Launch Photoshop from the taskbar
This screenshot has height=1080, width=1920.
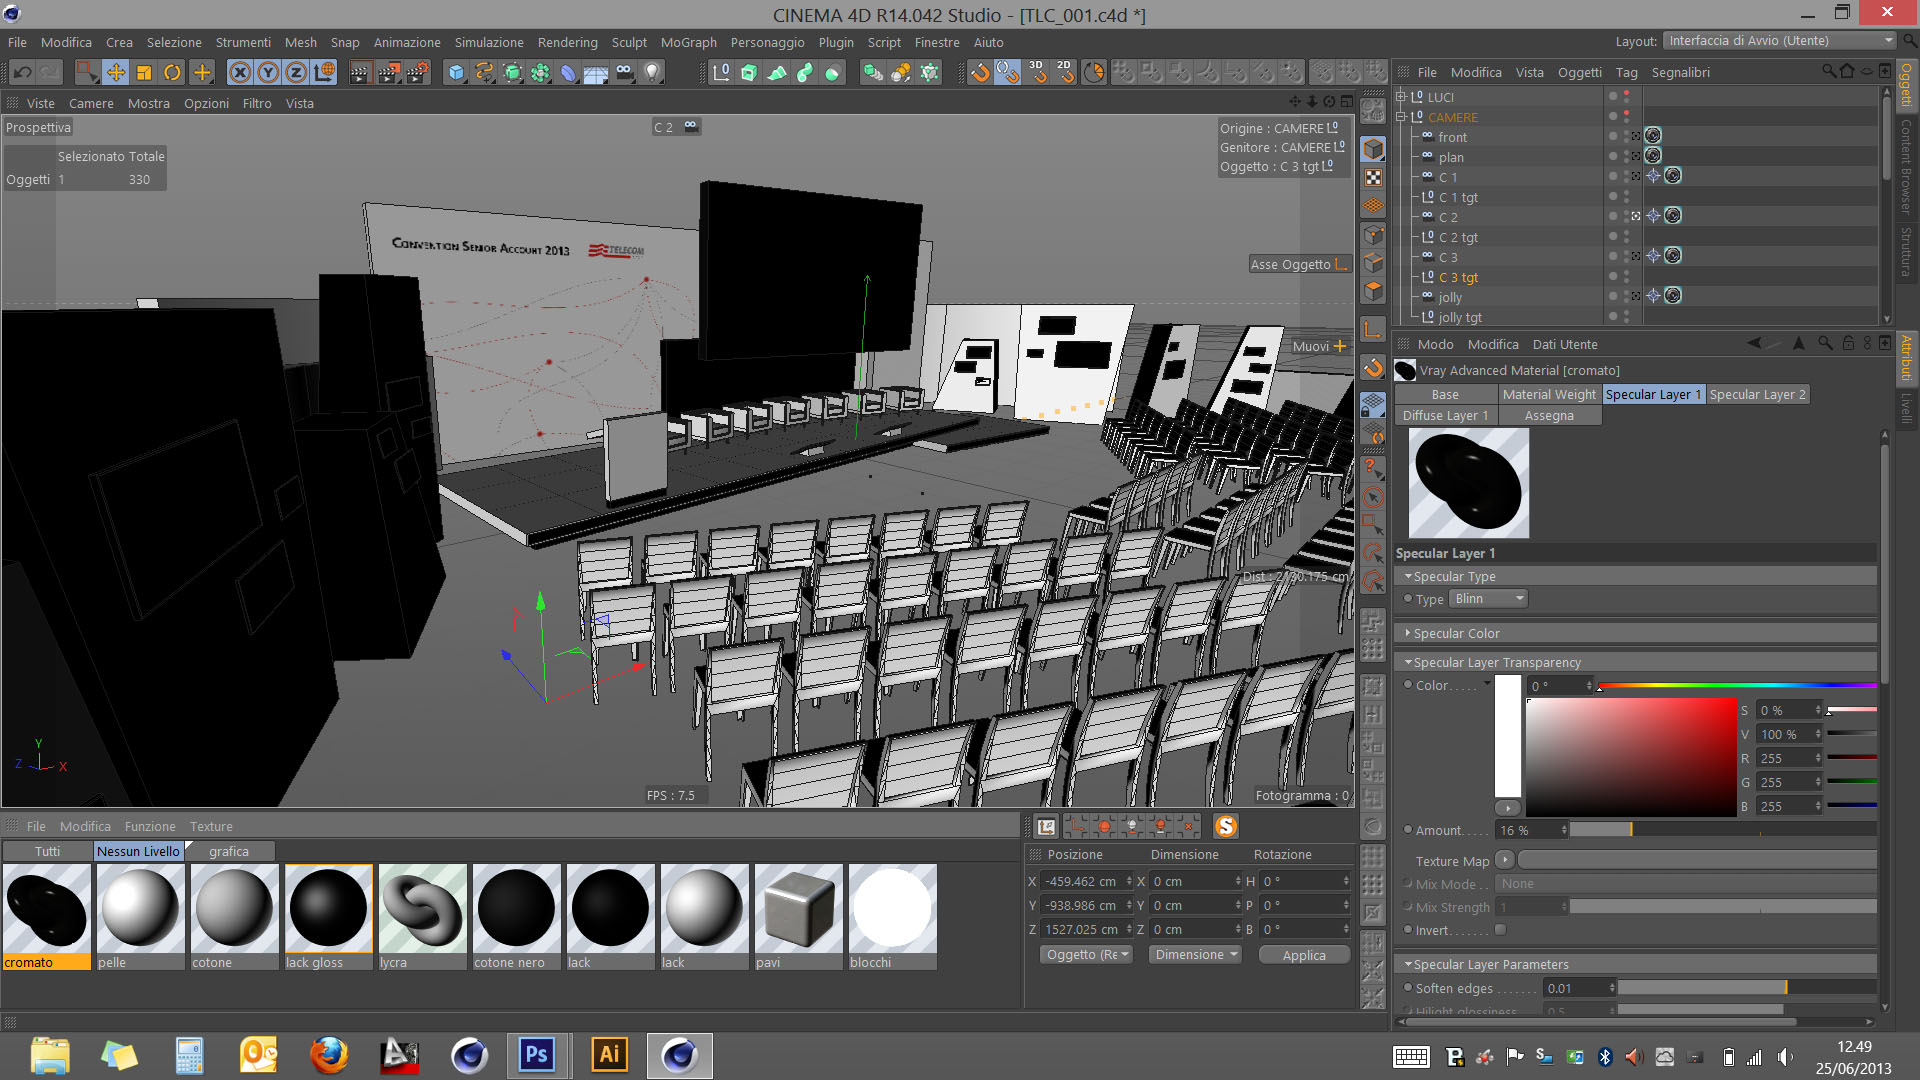tap(536, 1055)
